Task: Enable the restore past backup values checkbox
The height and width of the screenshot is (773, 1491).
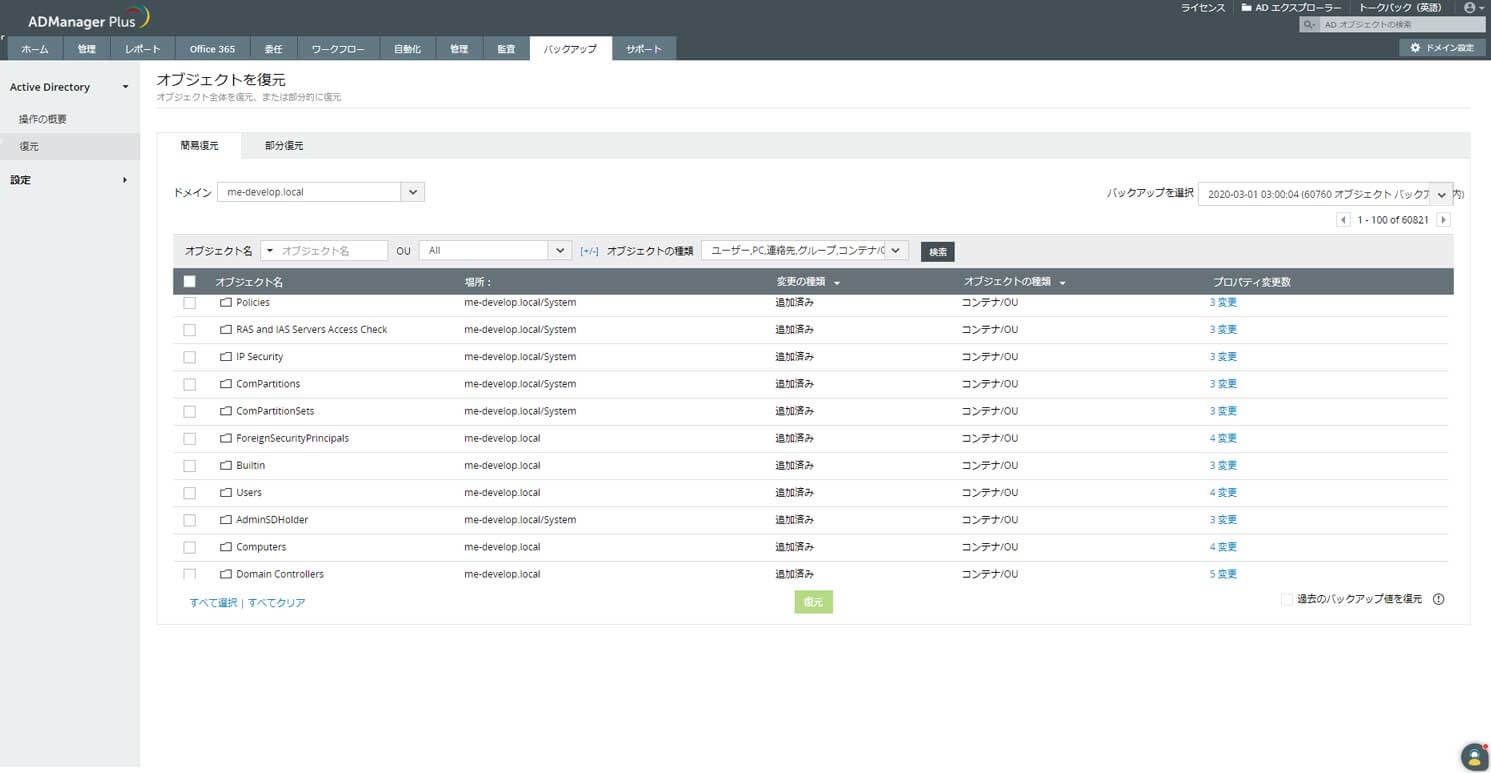Action: (1287, 599)
